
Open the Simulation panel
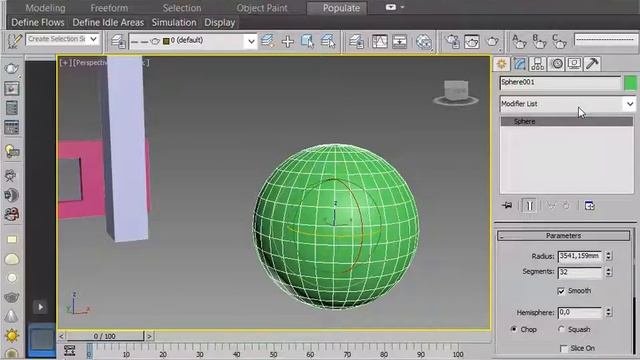tap(174, 22)
